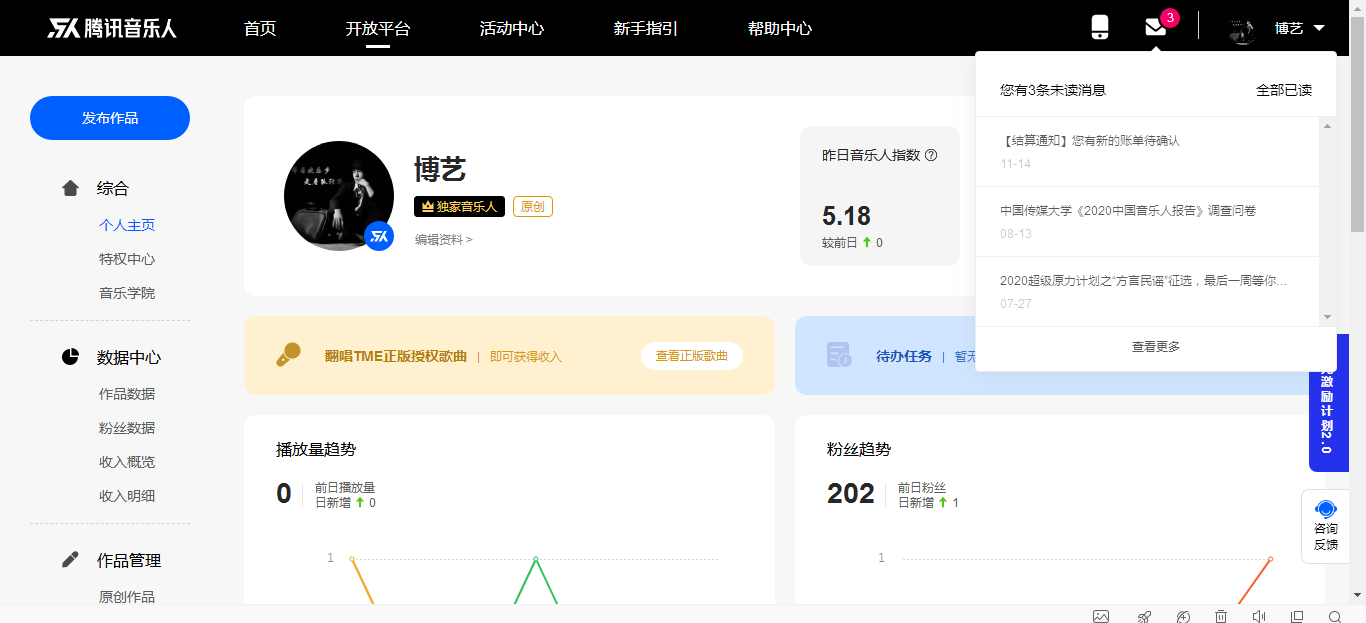Screen dimensions: 1366x623
Task: Click the window restore icon in bottom bar
Action: pos(1297,616)
